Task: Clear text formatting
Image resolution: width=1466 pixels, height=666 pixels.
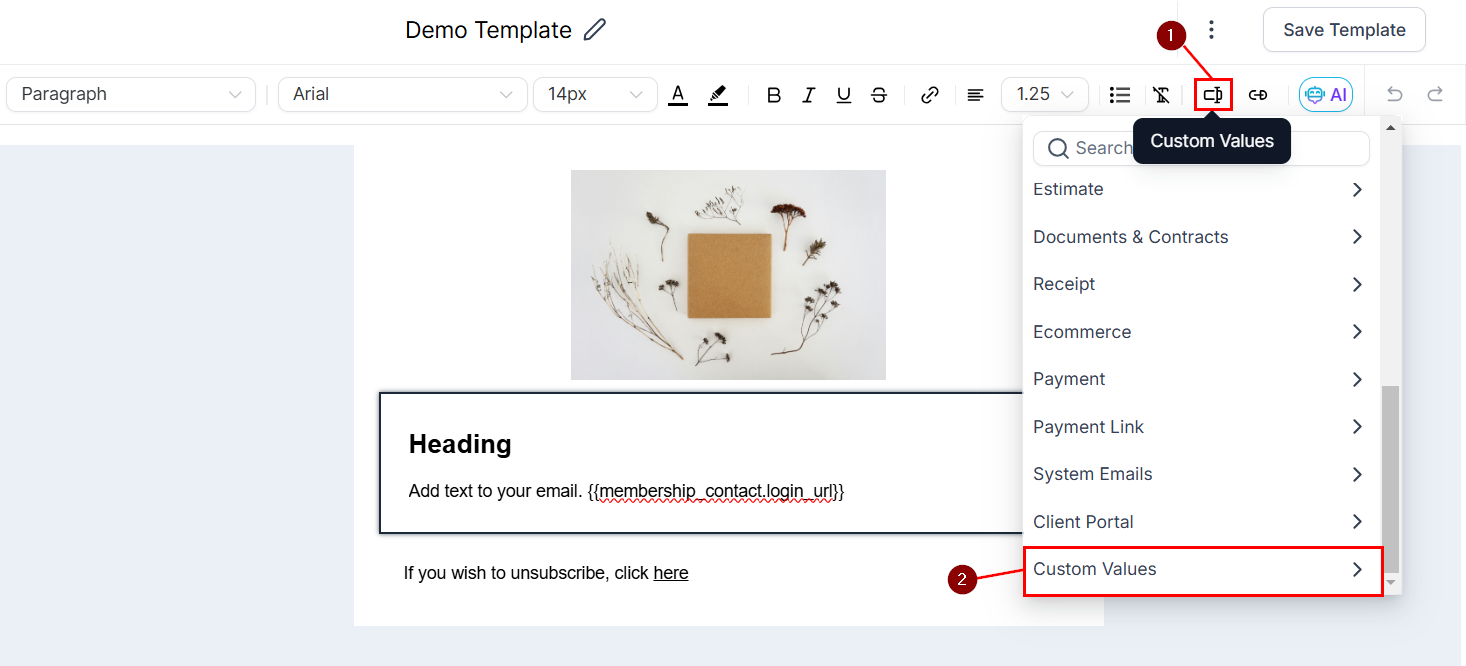Action: [x=1160, y=95]
